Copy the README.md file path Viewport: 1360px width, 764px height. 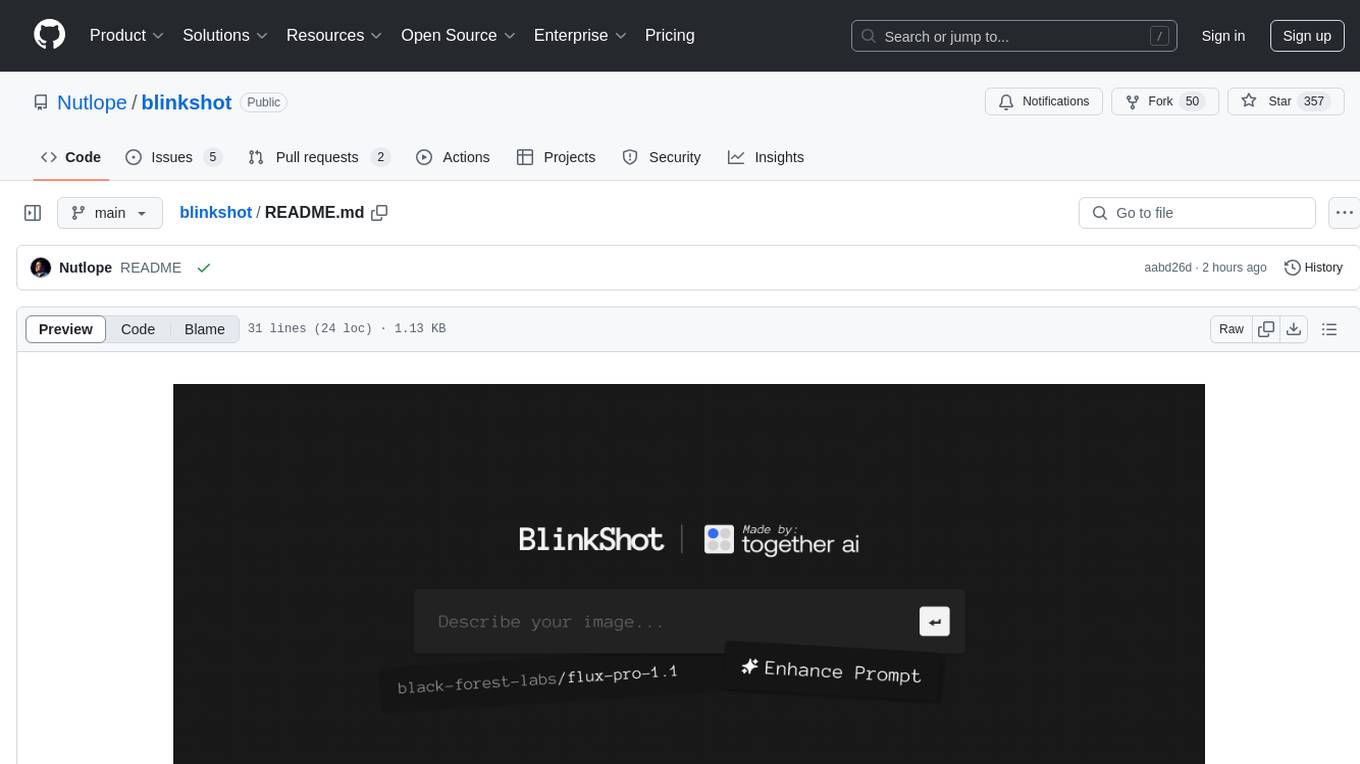[x=380, y=213]
